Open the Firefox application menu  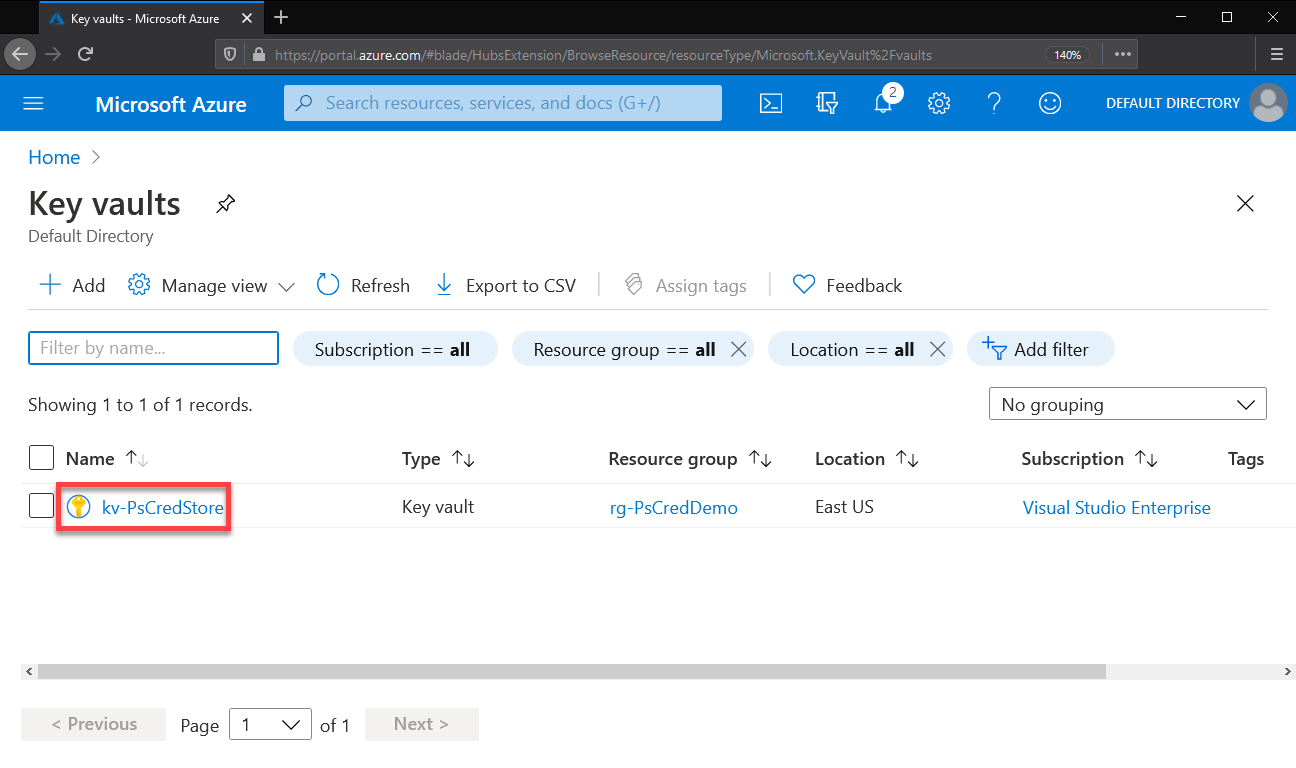[x=1277, y=55]
